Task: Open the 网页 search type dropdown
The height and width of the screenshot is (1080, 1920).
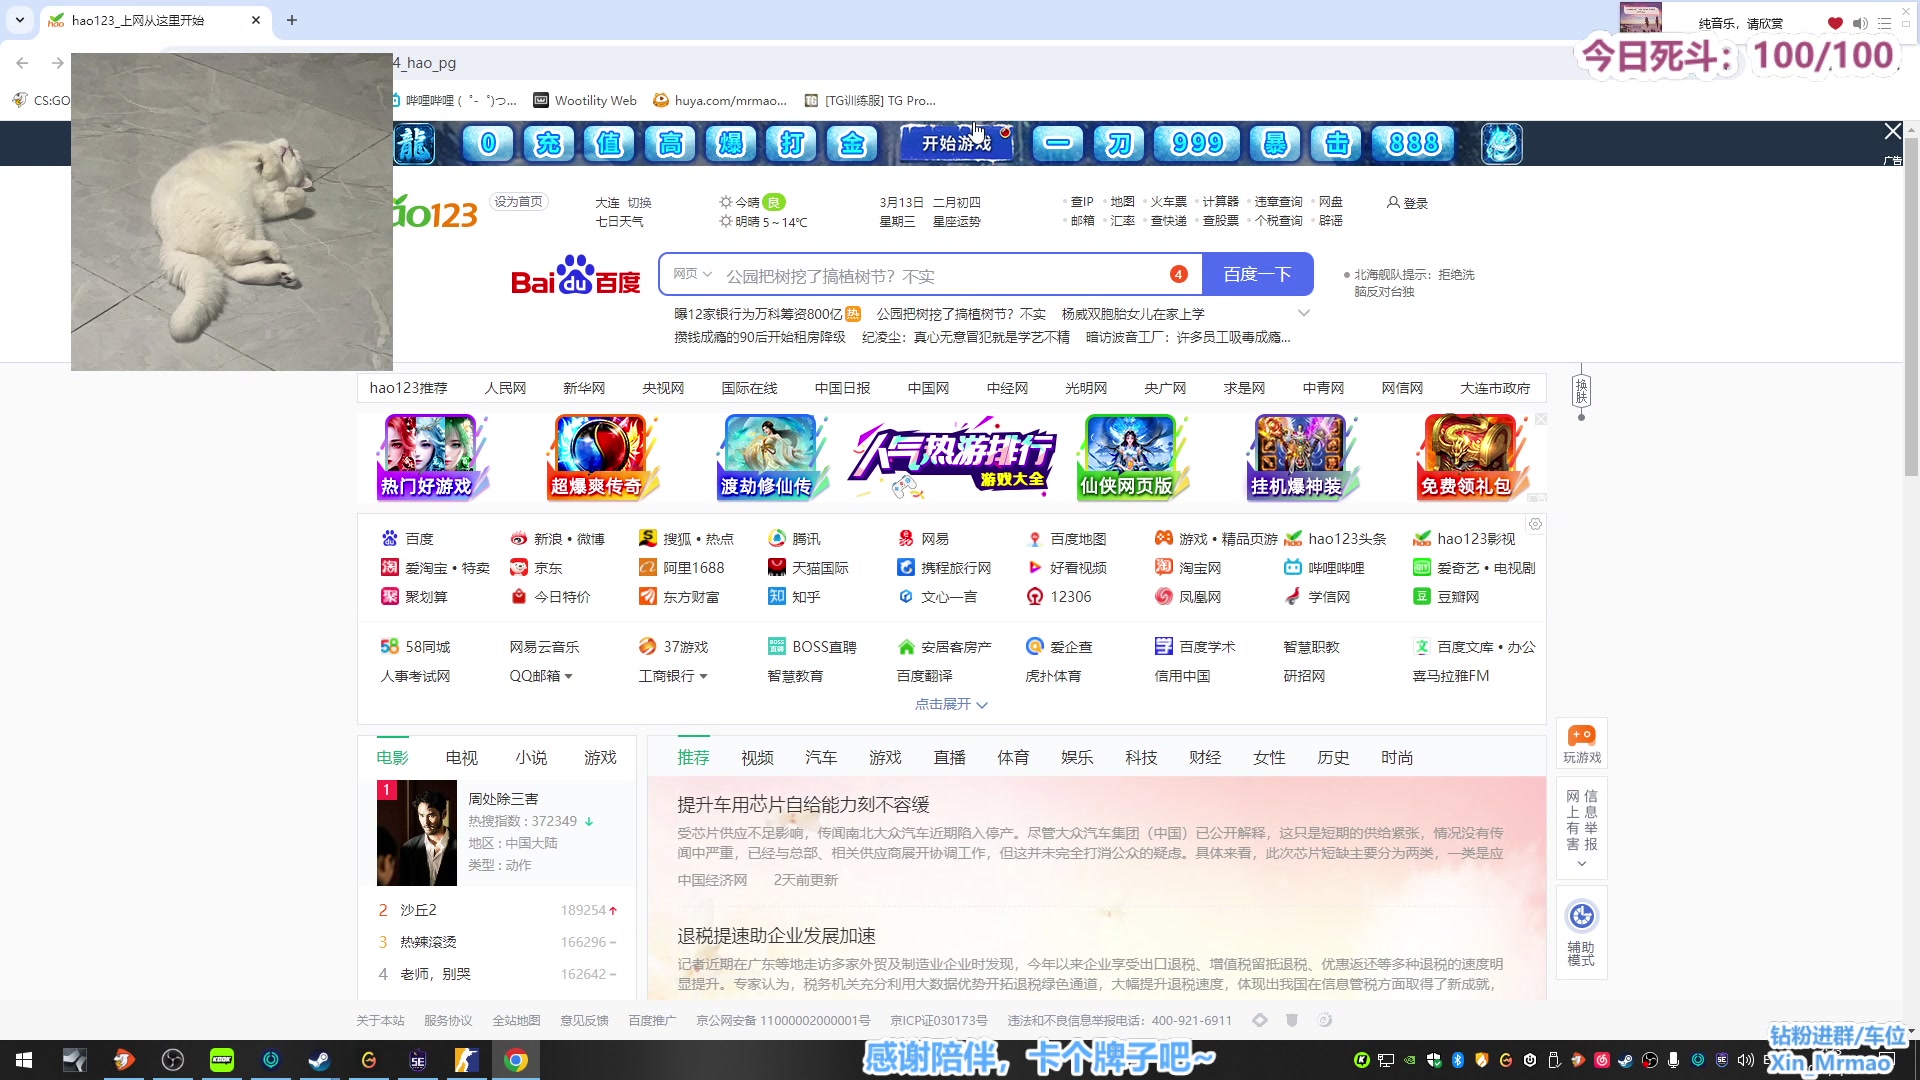Action: click(x=691, y=274)
